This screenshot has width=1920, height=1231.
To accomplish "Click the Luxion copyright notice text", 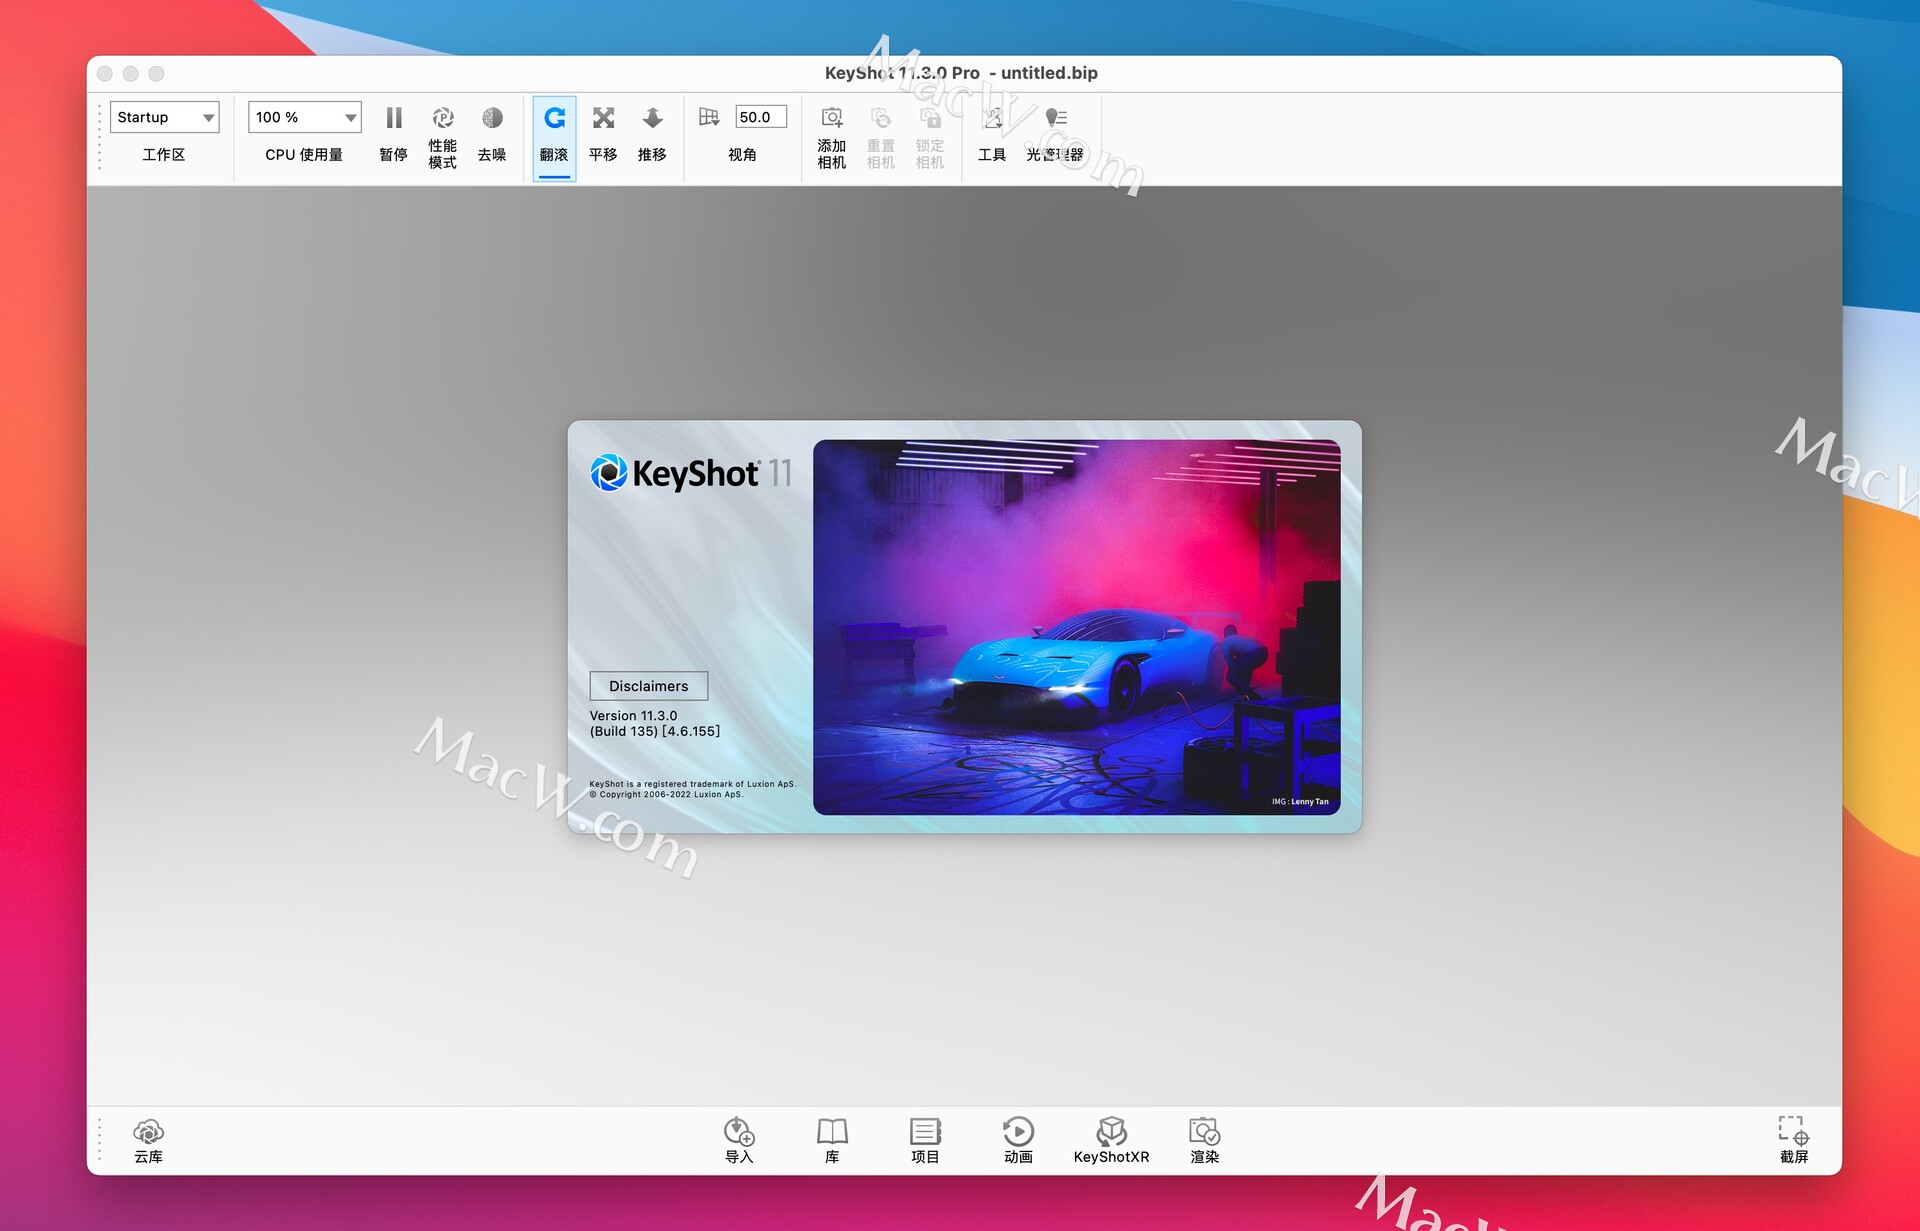I will coord(693,790).
